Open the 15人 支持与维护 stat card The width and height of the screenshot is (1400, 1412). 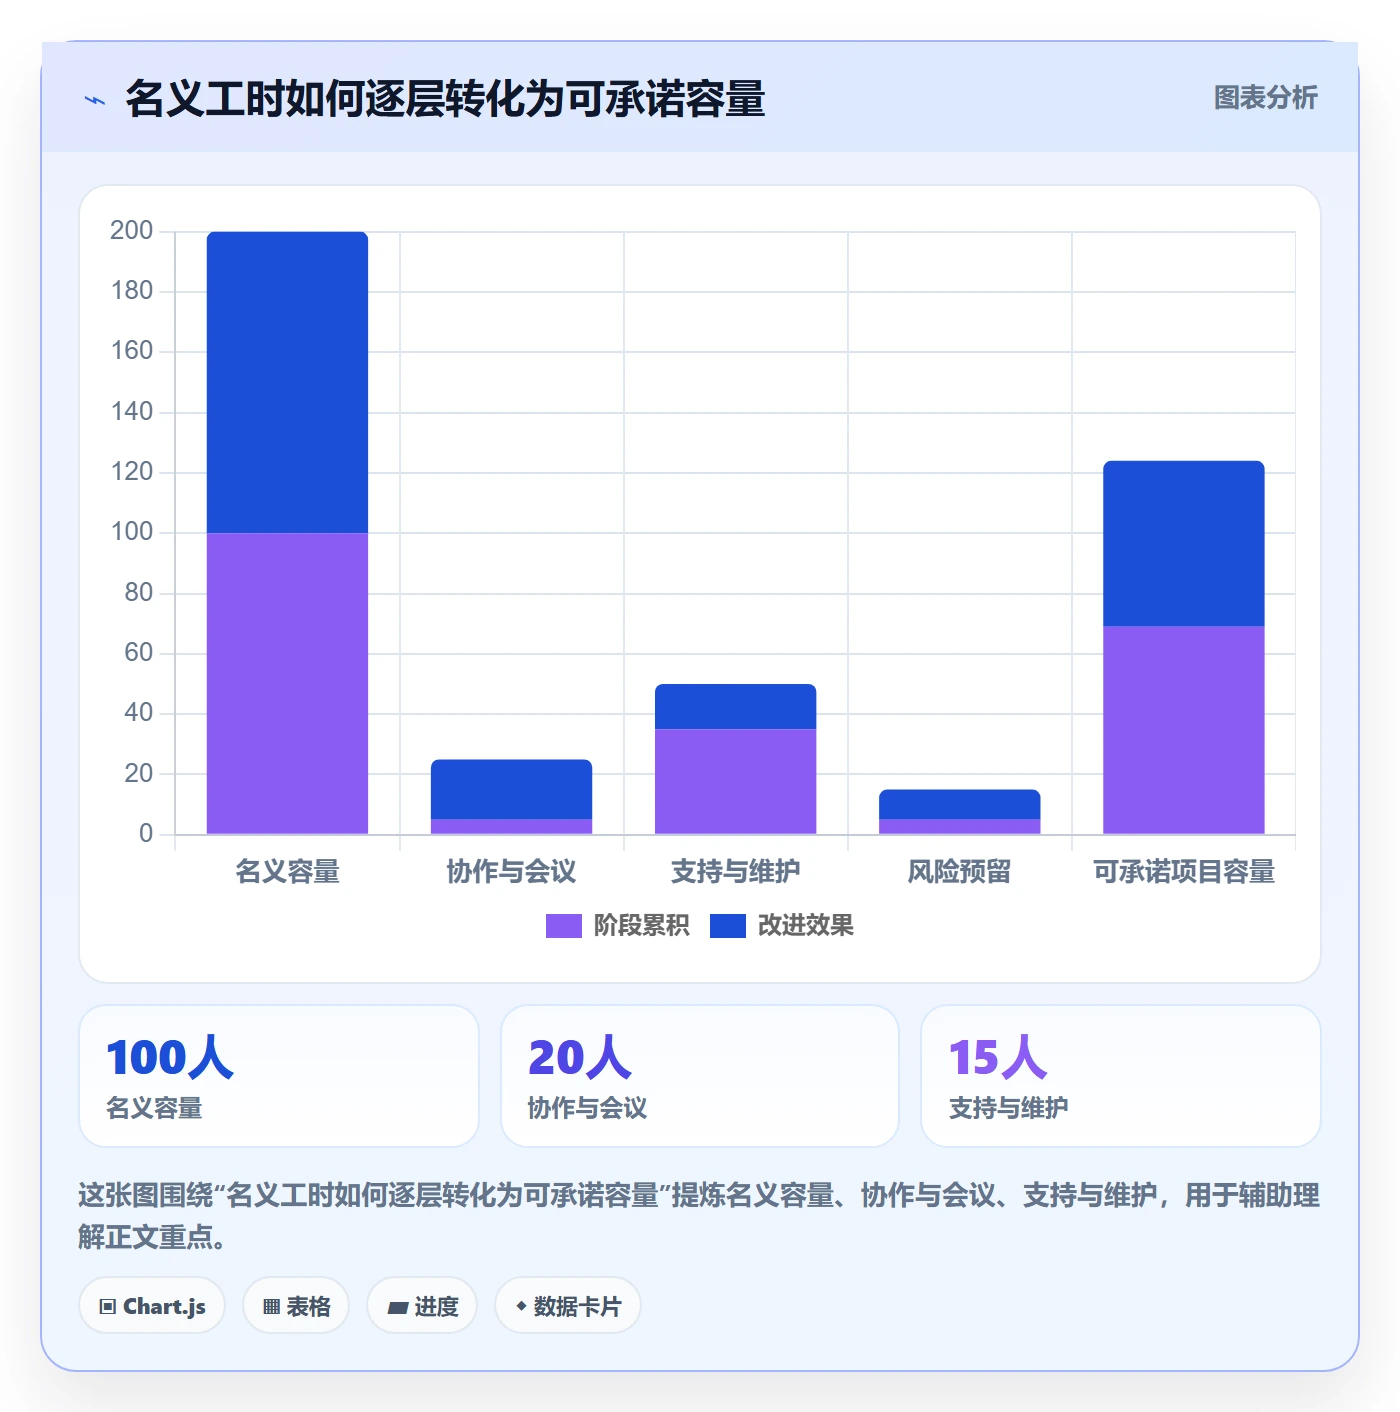pos(1121,1076)
